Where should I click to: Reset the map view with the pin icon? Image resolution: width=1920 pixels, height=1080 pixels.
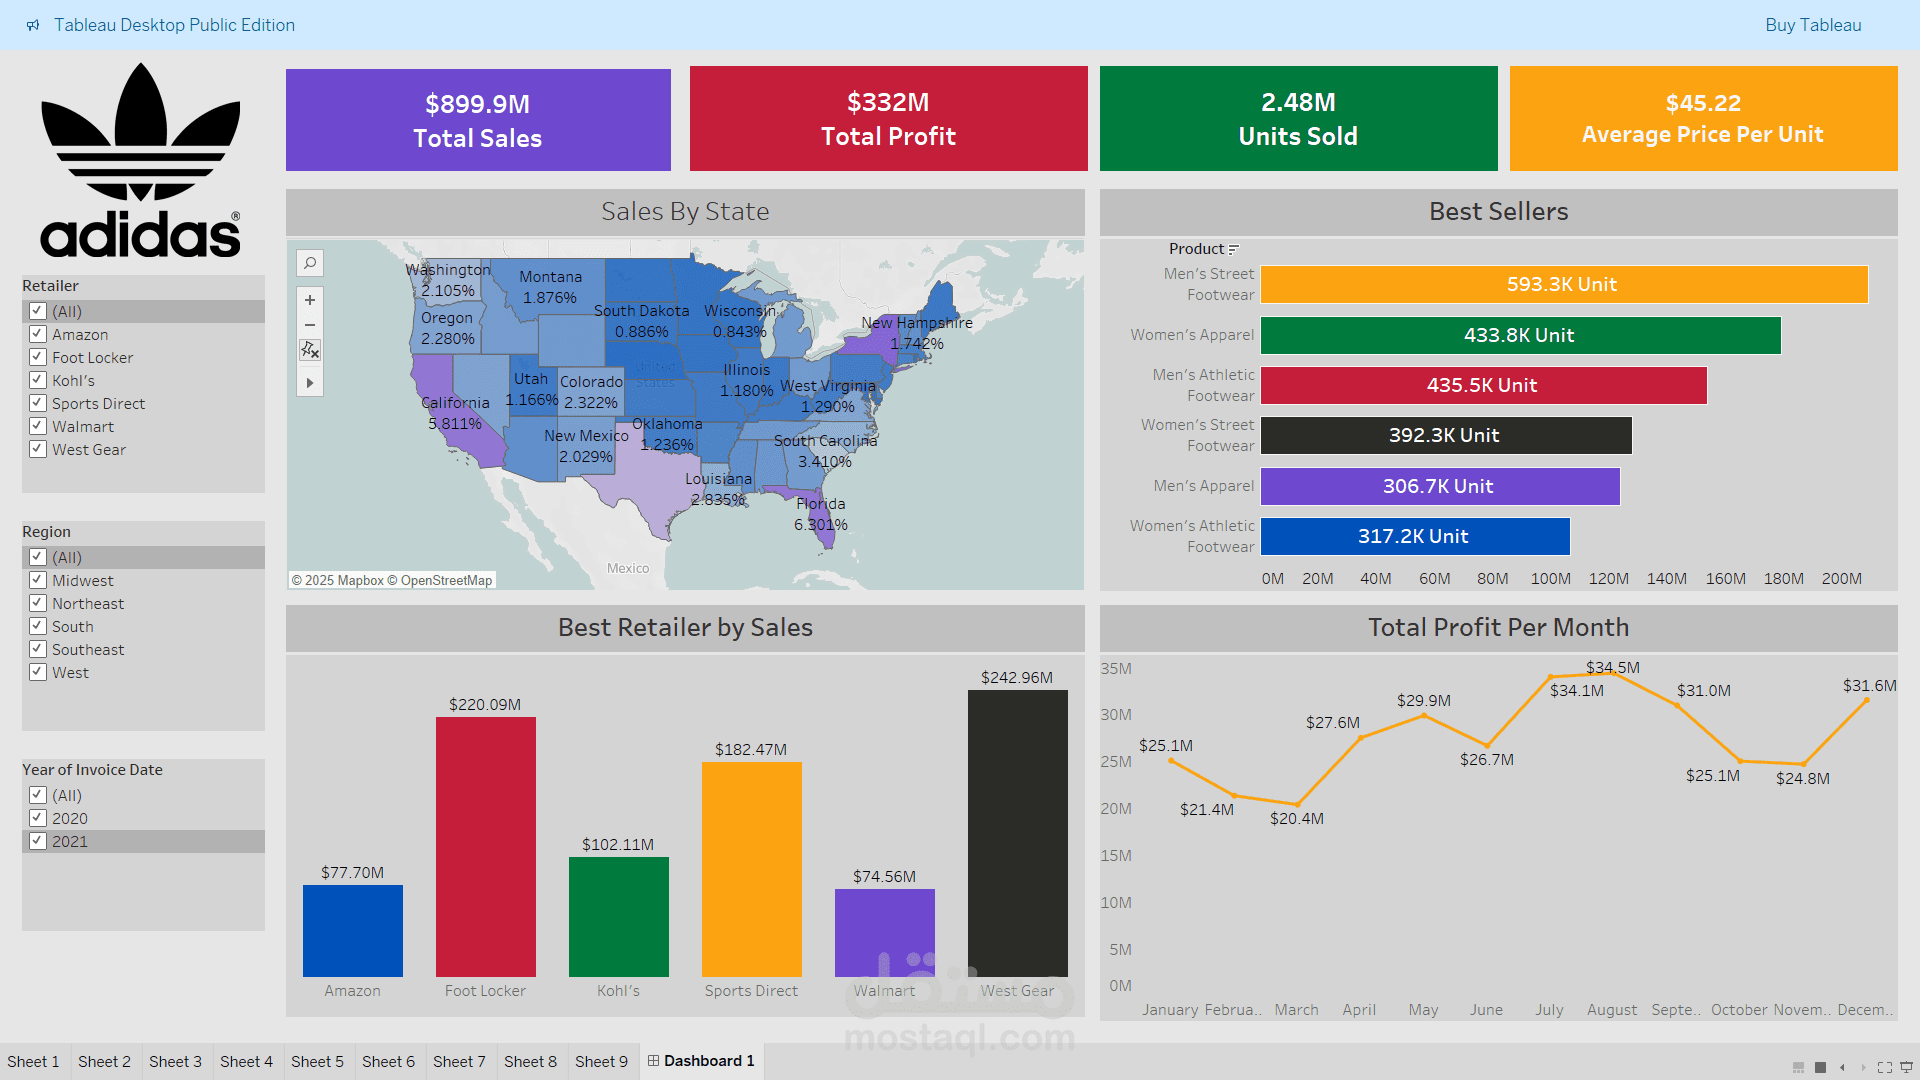[310, 350]
